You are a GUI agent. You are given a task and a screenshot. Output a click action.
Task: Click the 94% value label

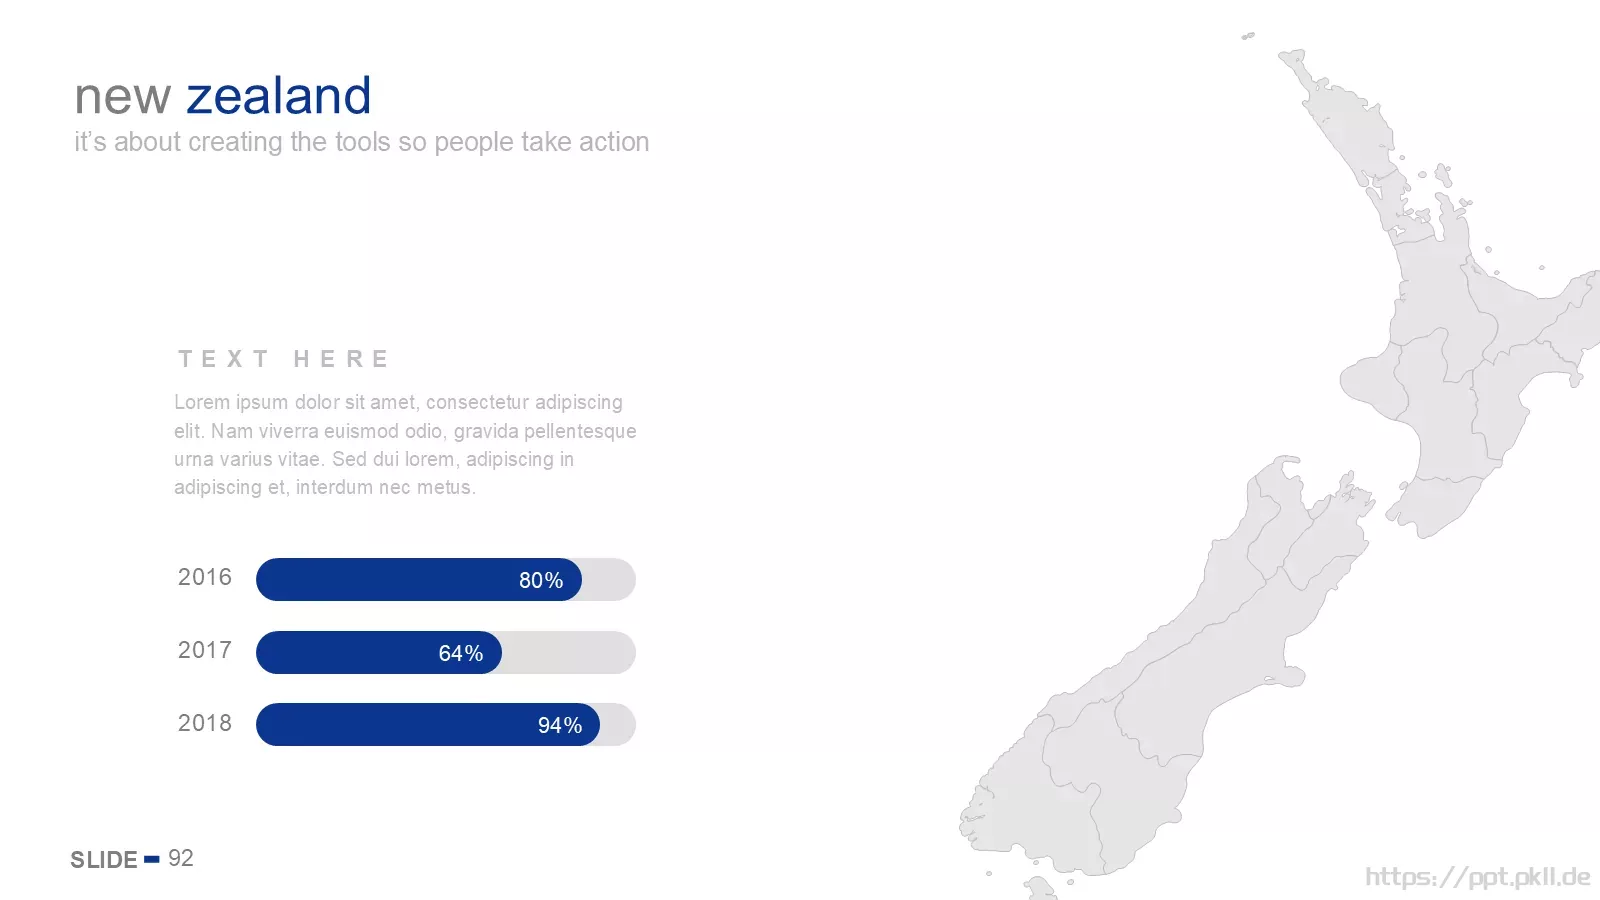(x=560, y=725)
